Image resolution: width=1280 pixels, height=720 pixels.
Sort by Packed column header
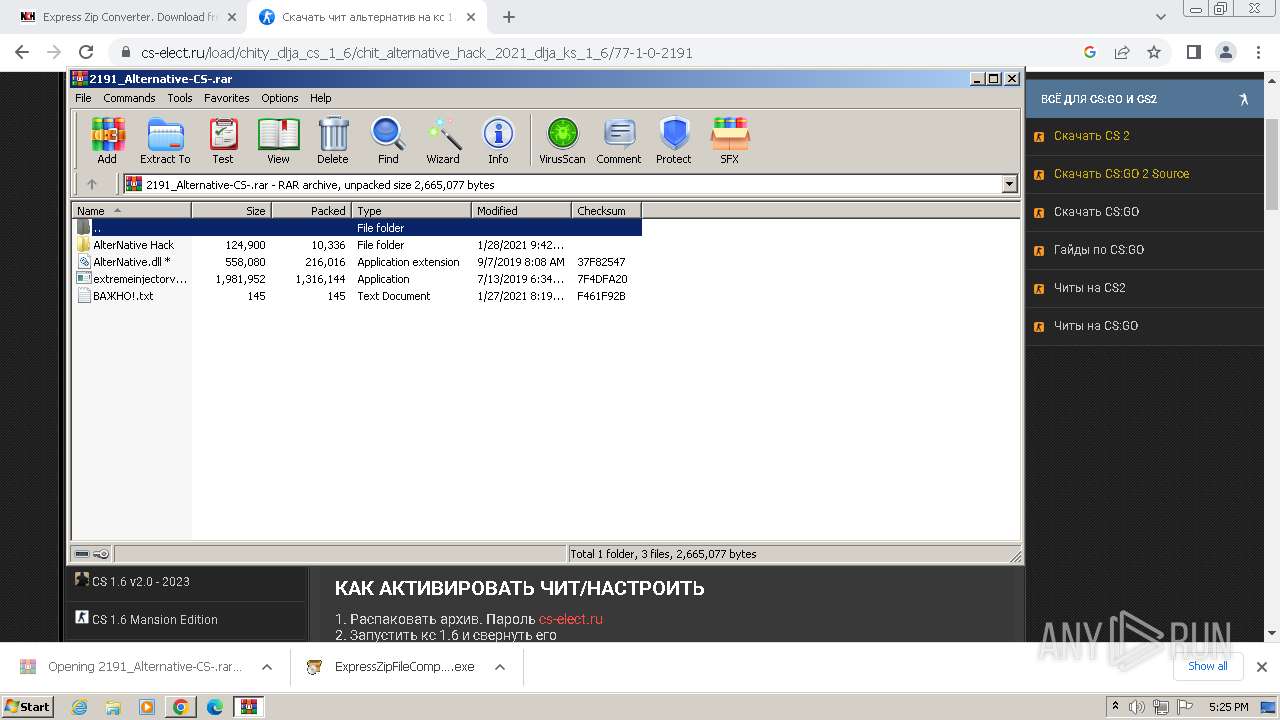point(311,210)
